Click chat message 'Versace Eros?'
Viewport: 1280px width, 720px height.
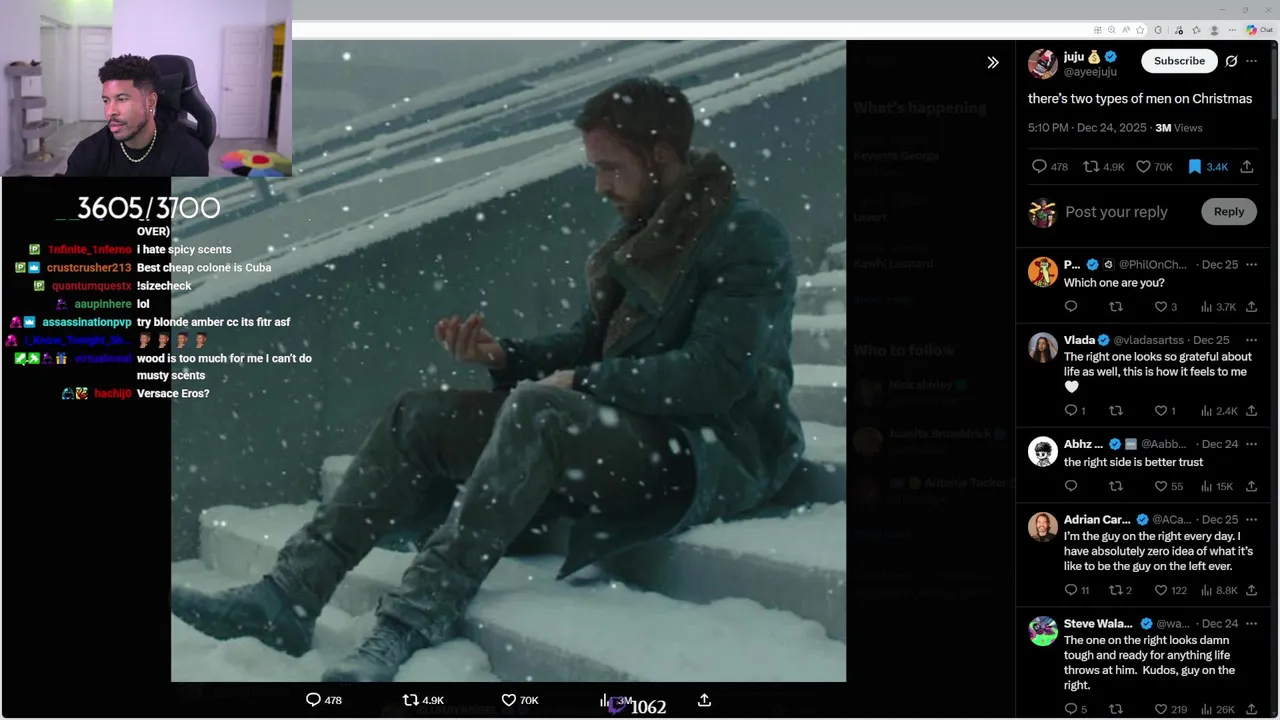[173, 394]
